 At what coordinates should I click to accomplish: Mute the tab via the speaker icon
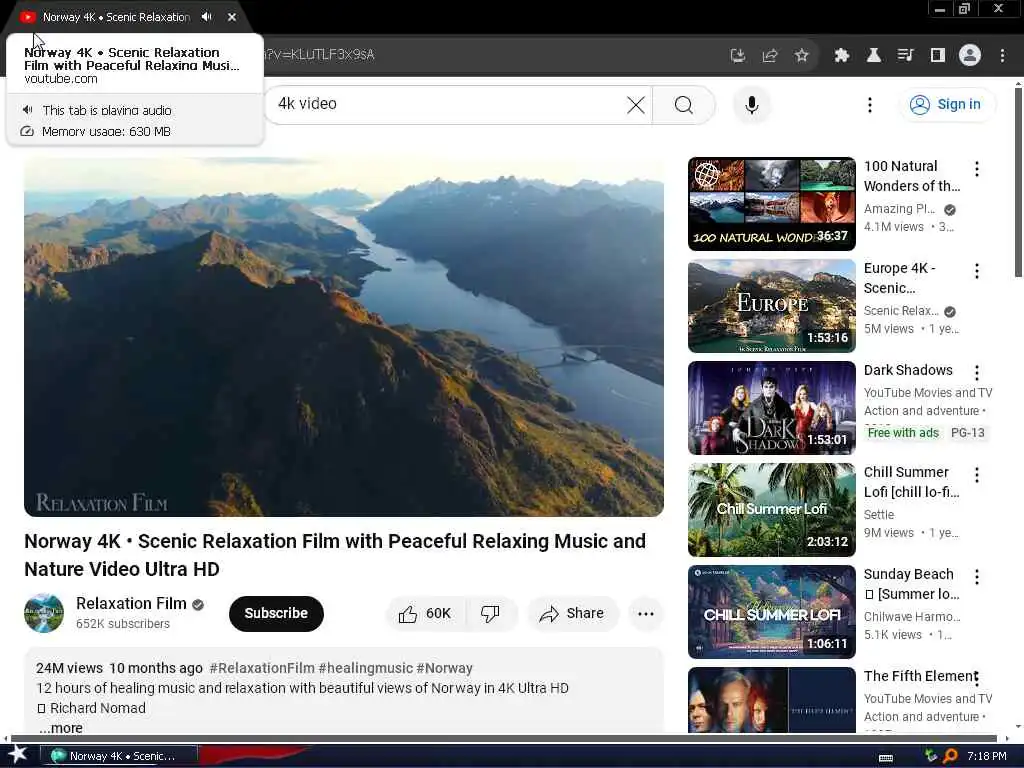206,17
